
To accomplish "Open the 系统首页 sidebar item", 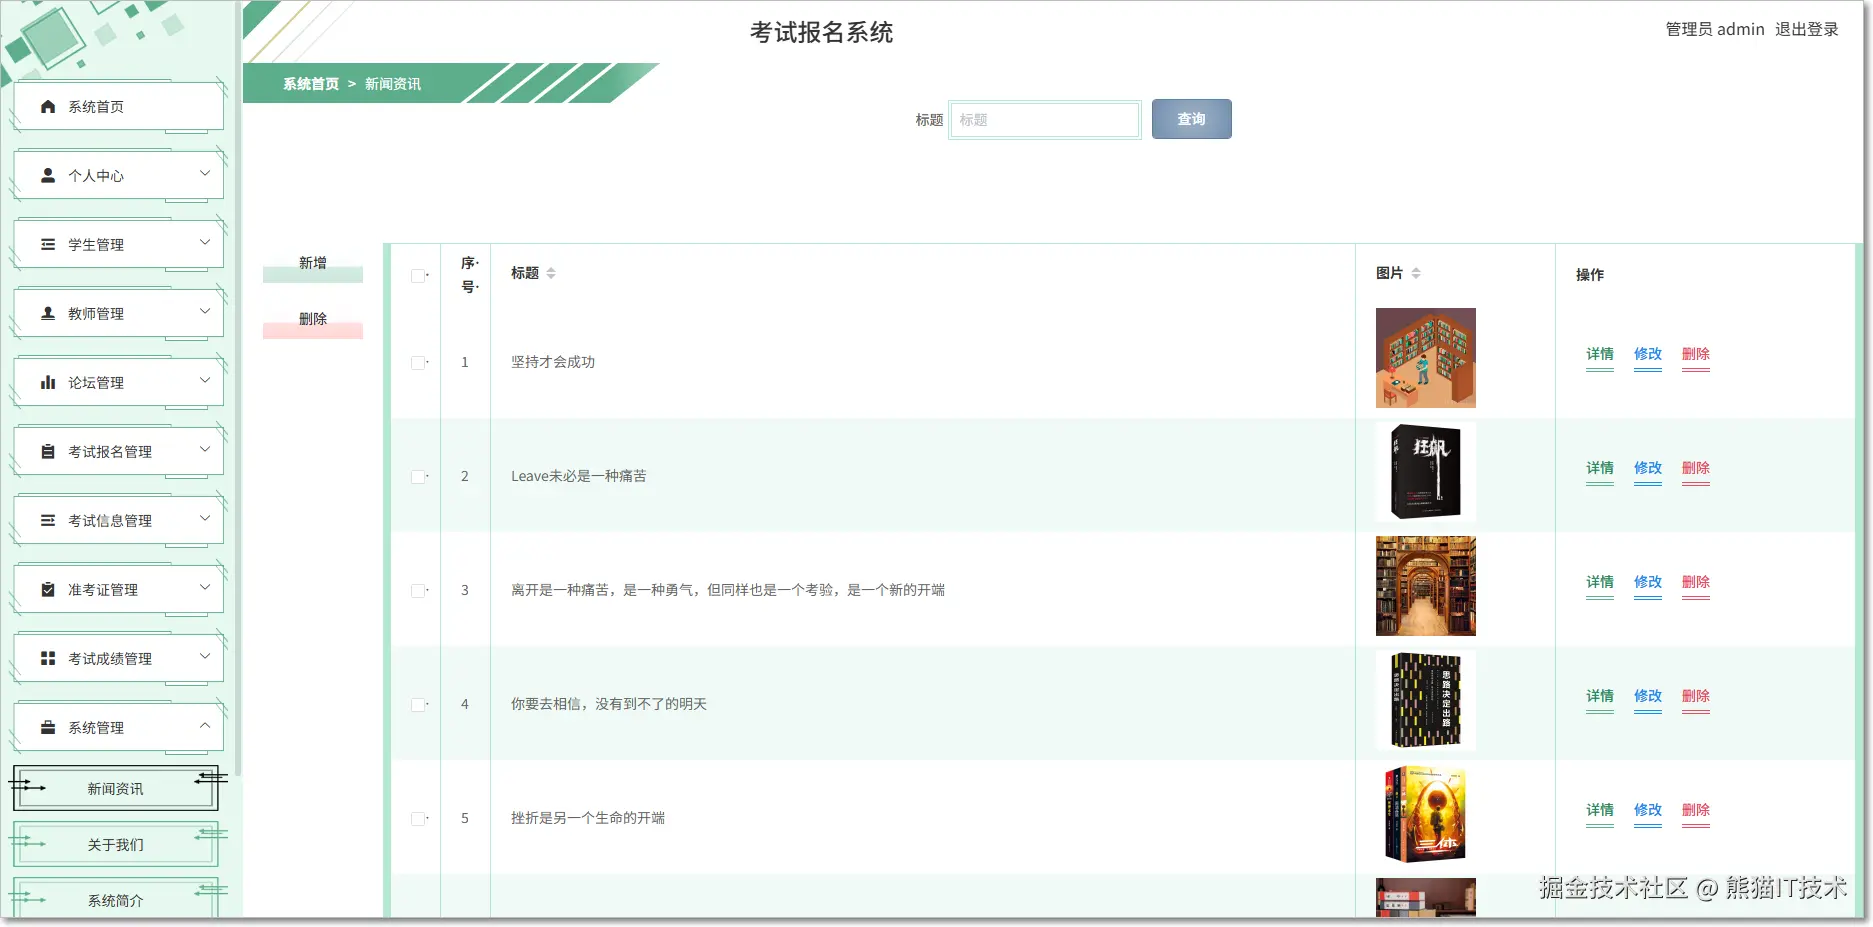I will tap(118, 106).
